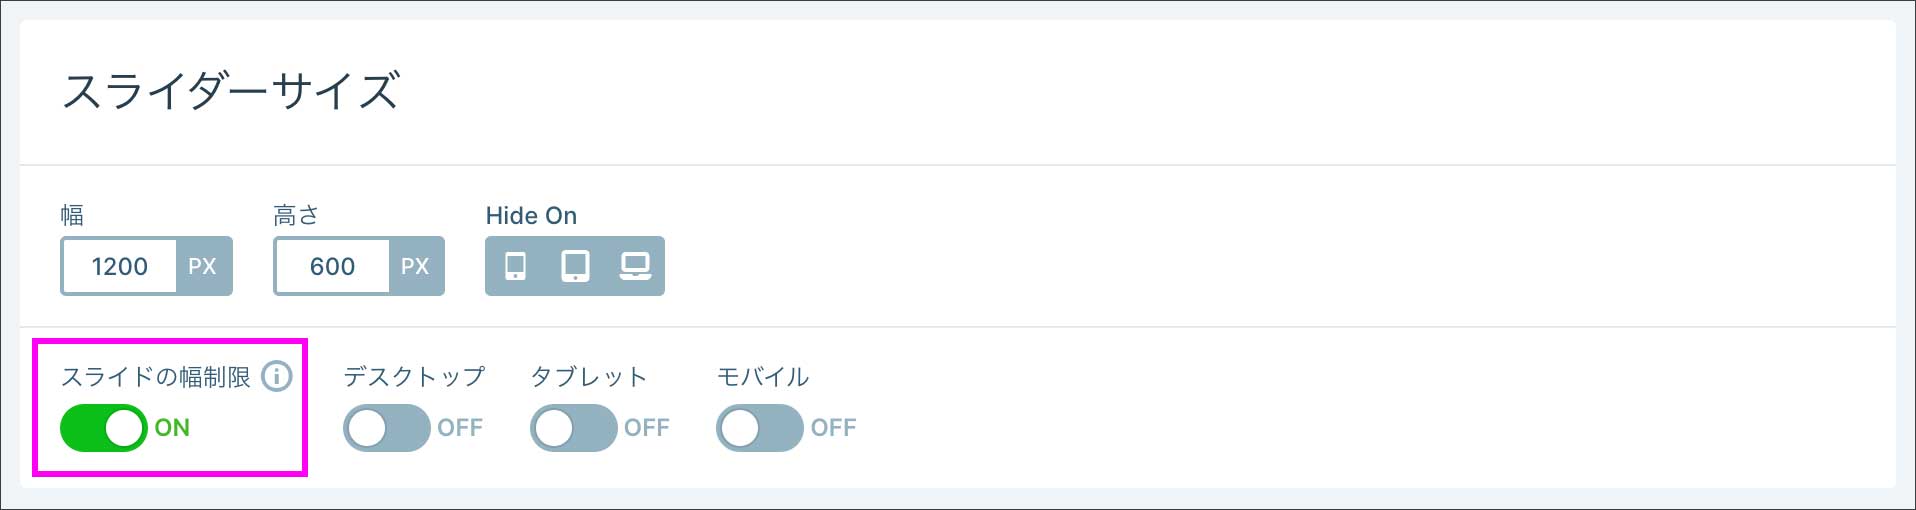
Task: Click the 幅 input field showing 1200
Action: click(120, 266)
